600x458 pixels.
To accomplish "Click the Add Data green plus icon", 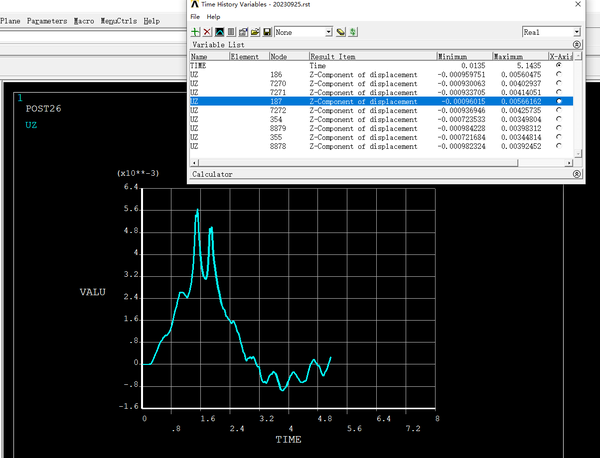I will click(196, 32).
